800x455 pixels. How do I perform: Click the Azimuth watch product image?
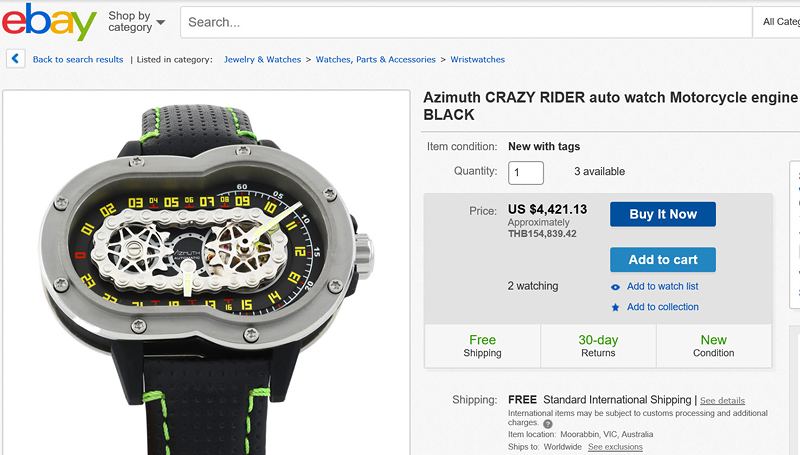tap(207, 270)
